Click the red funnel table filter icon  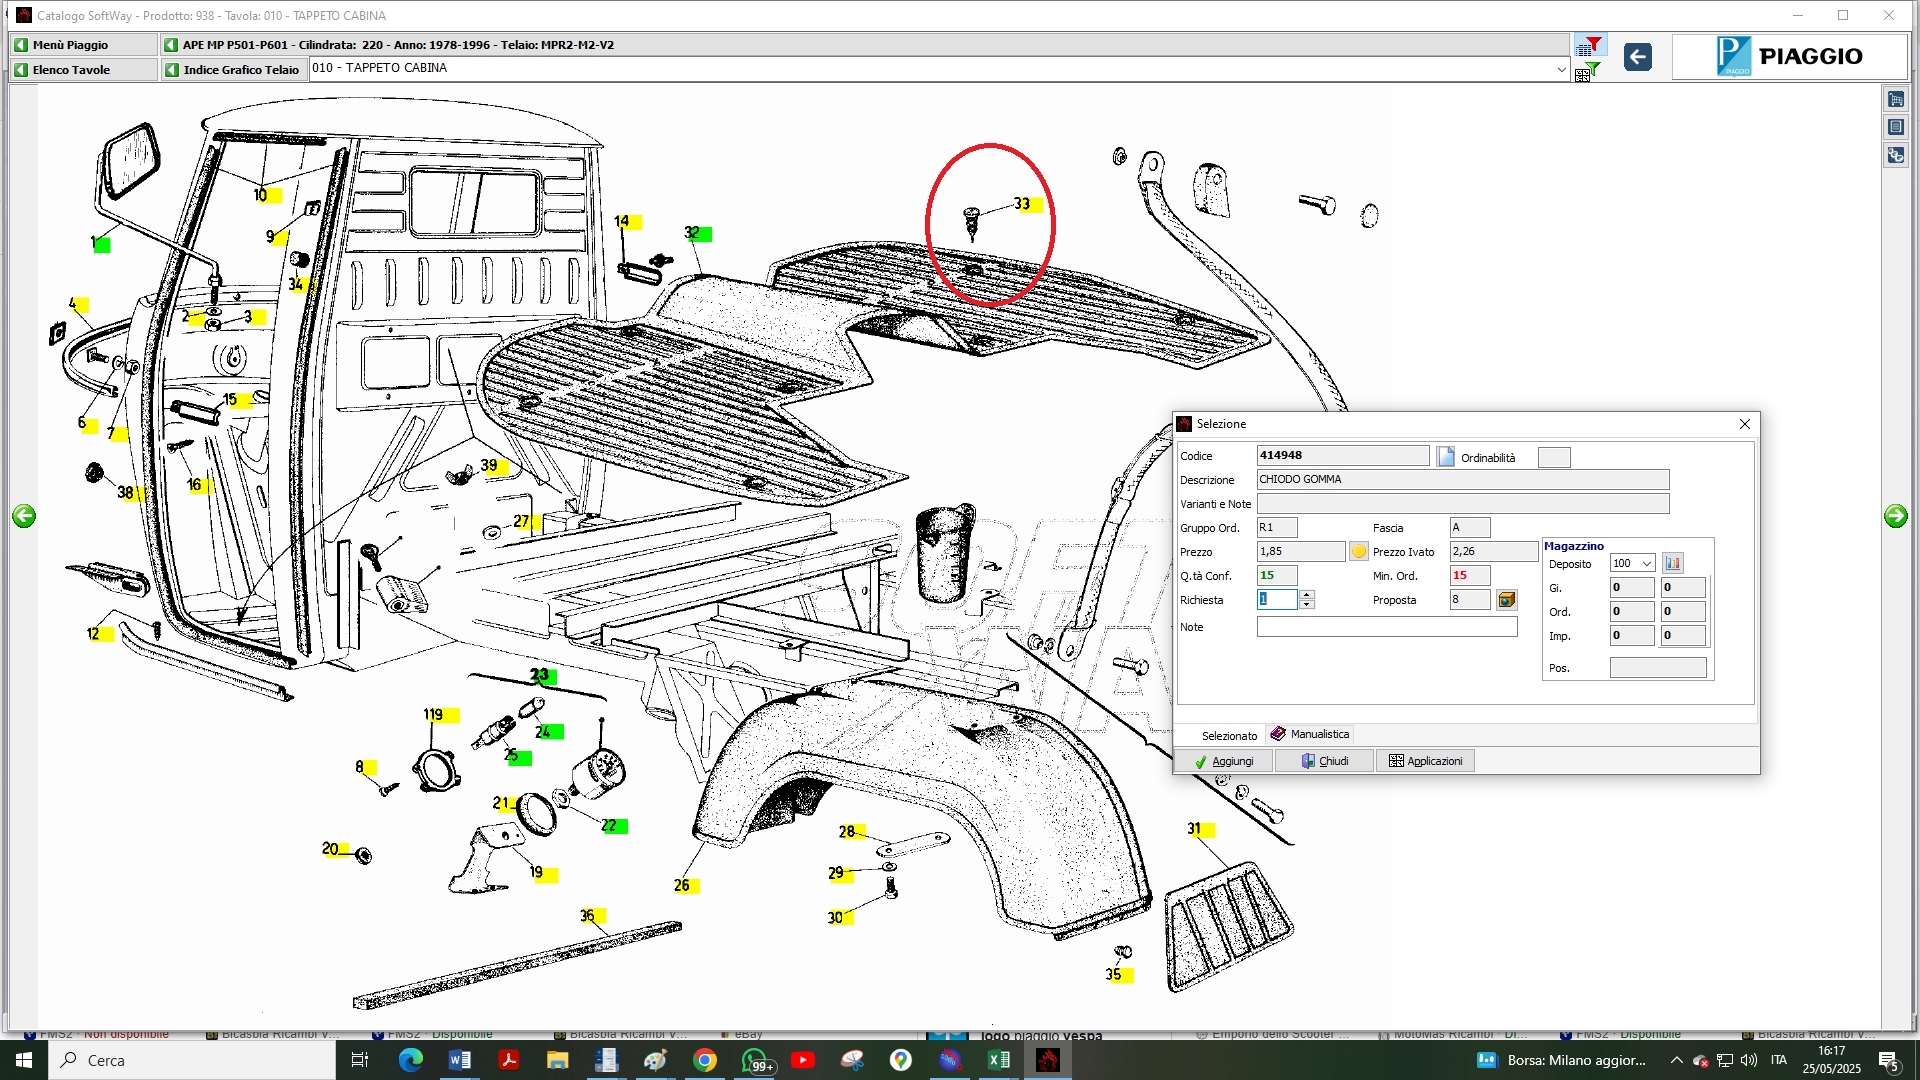click(1589, 46)
